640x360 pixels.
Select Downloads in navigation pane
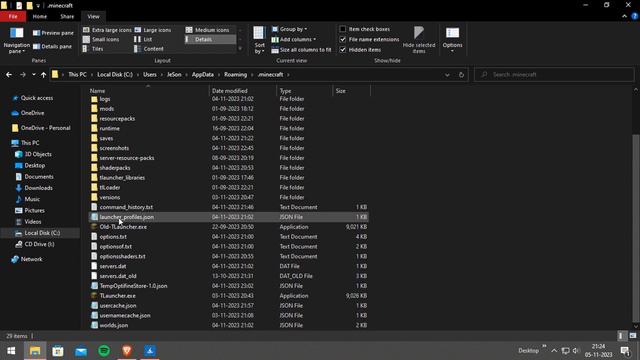pos(38,188)
